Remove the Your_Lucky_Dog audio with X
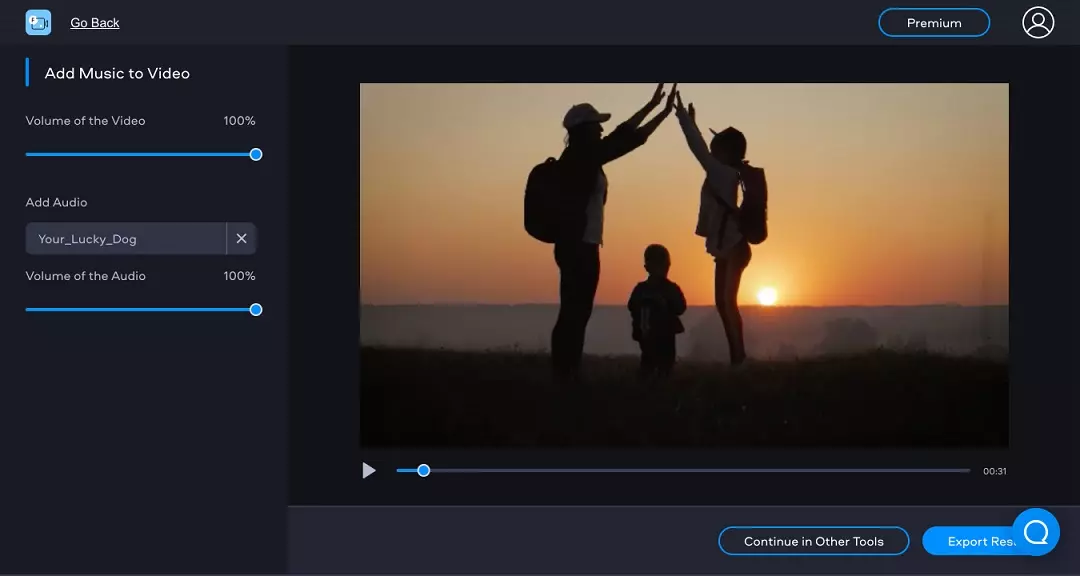Screen dimensions: 1080x576 click(241, 239)
